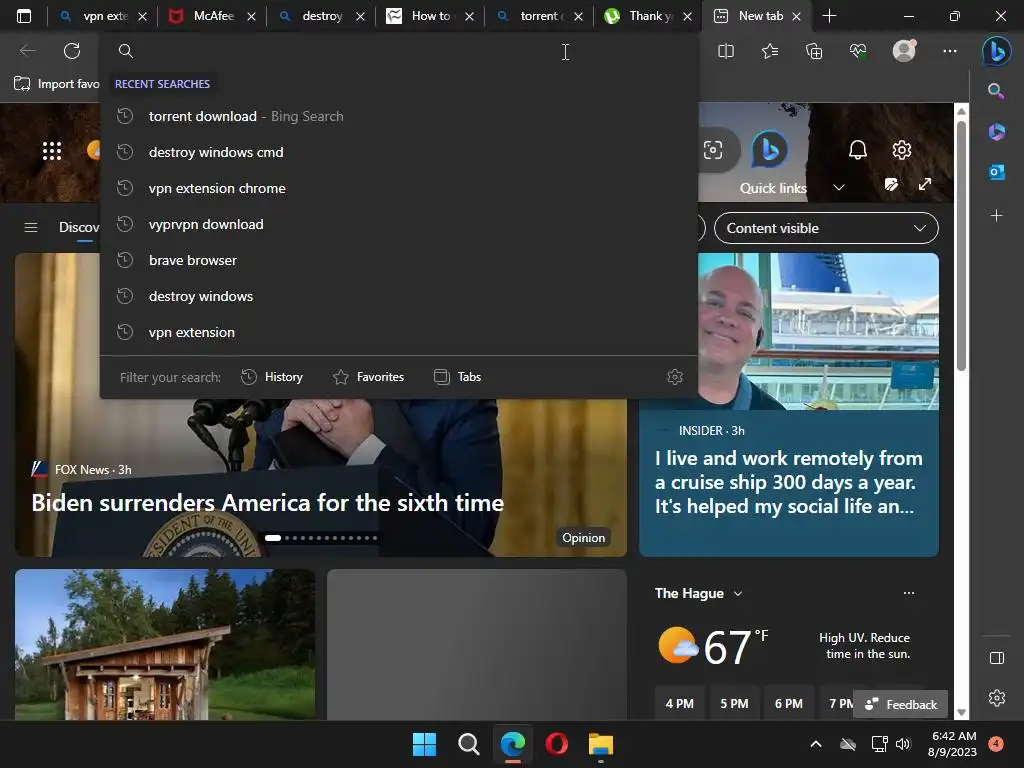Viewport: 1024px width, 768px height.
Task: Open a new tab with plus
Action: point(829,16)
